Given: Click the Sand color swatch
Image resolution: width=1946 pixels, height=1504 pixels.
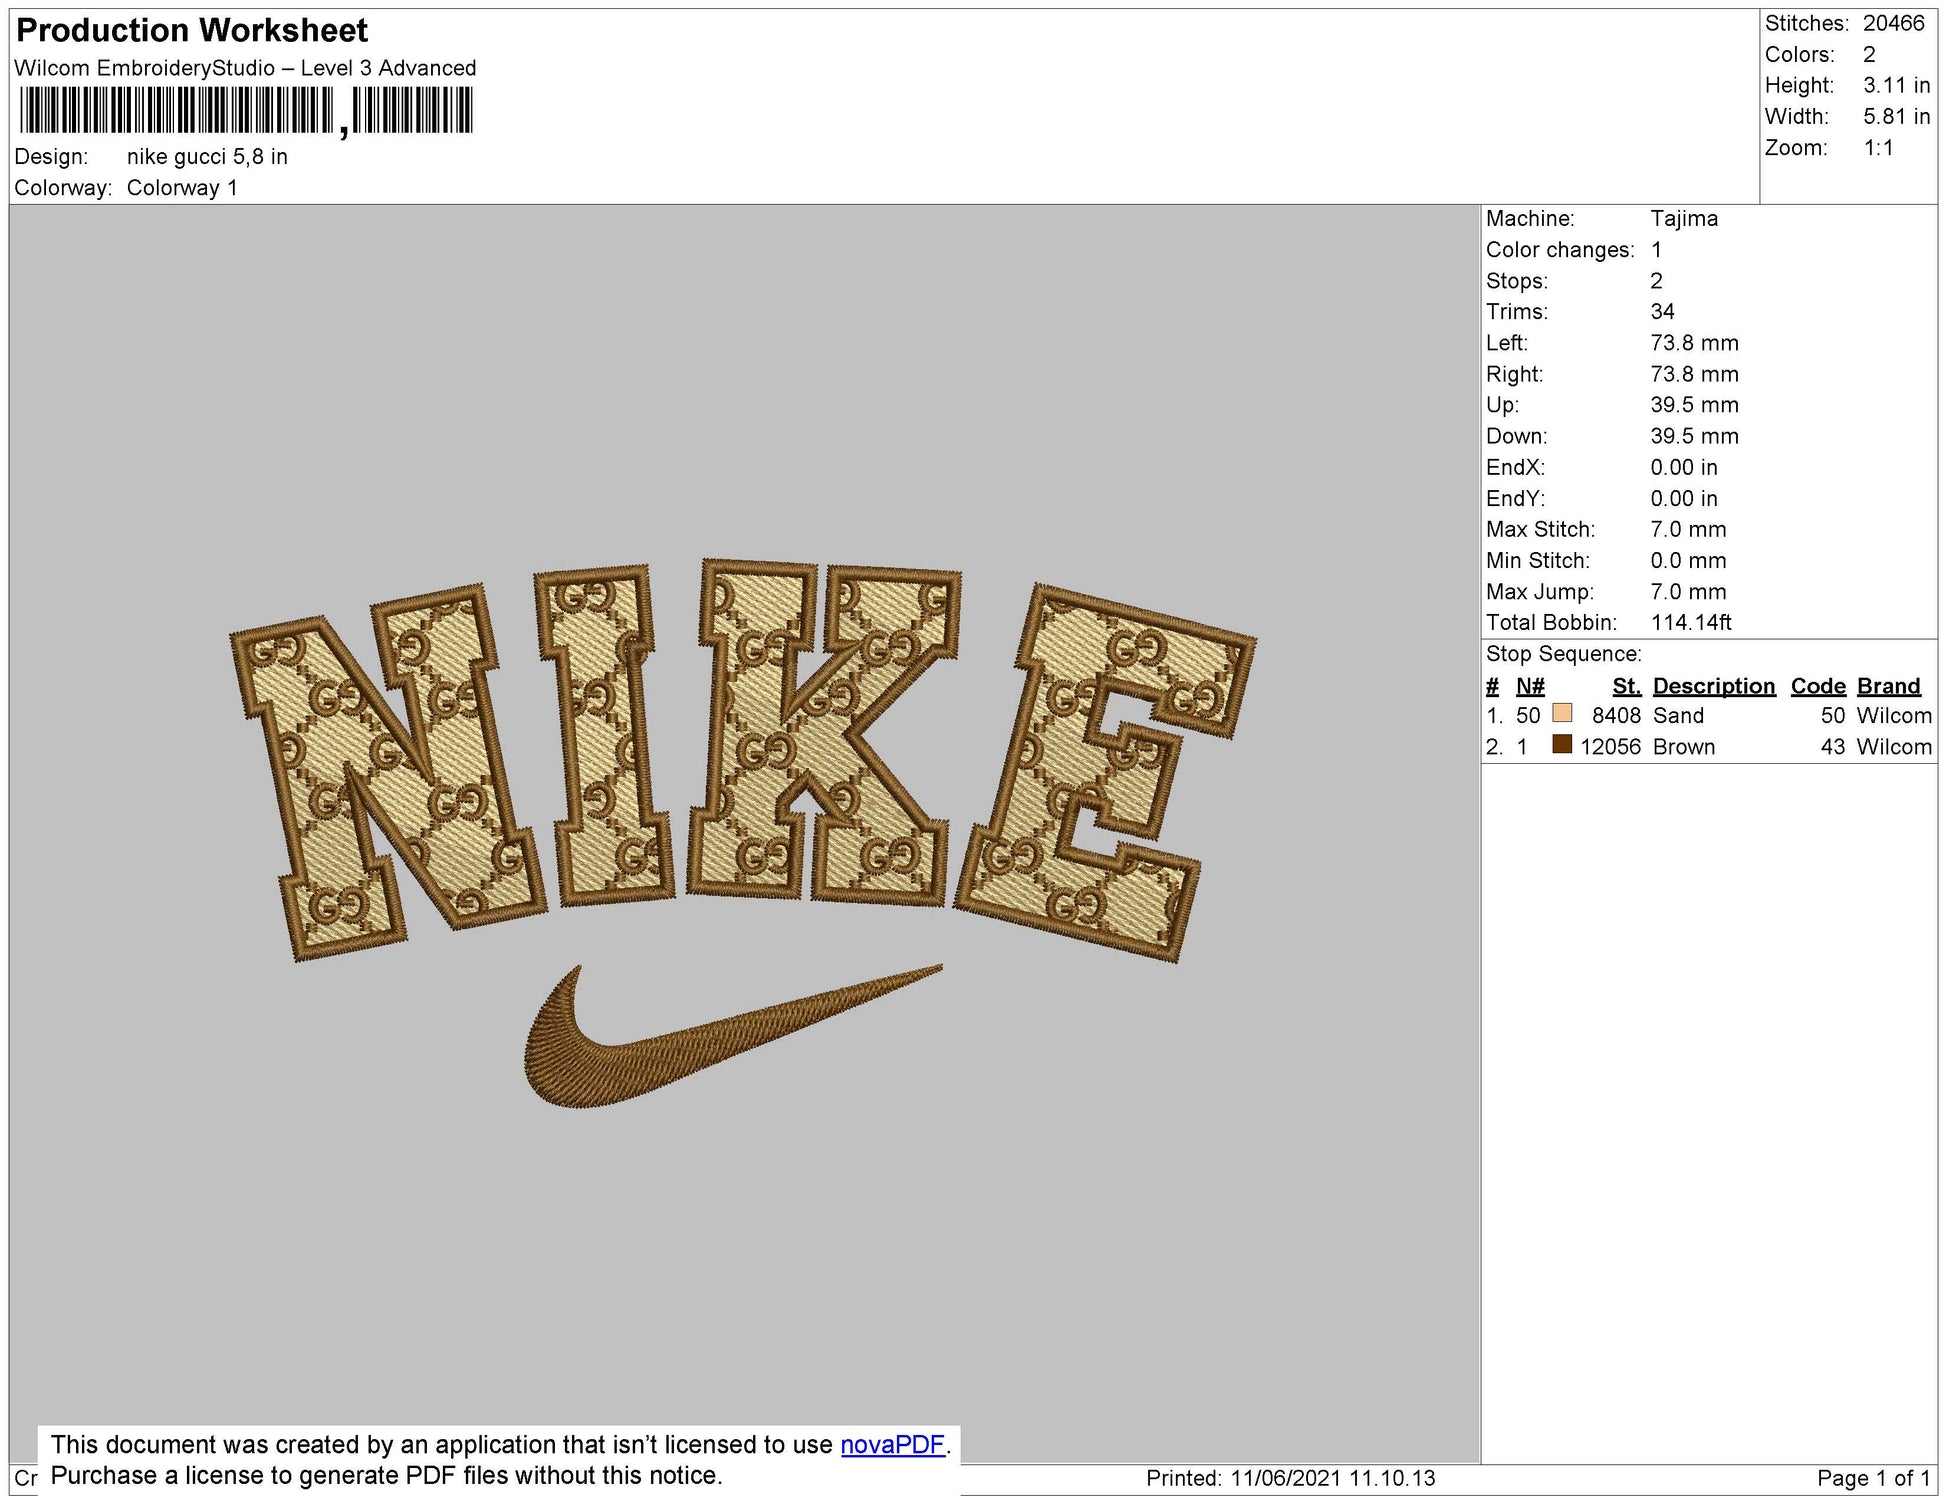Looking at the screenshot, I should 1562,714.
